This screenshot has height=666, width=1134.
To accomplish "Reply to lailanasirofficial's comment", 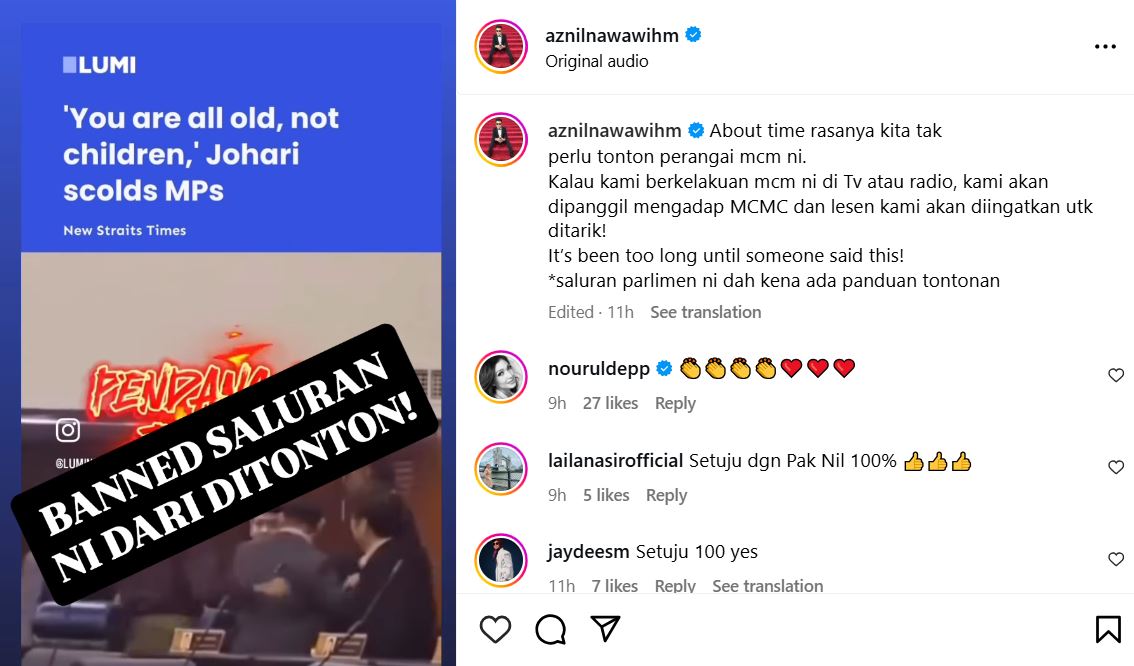I will [x=666, y=495].
